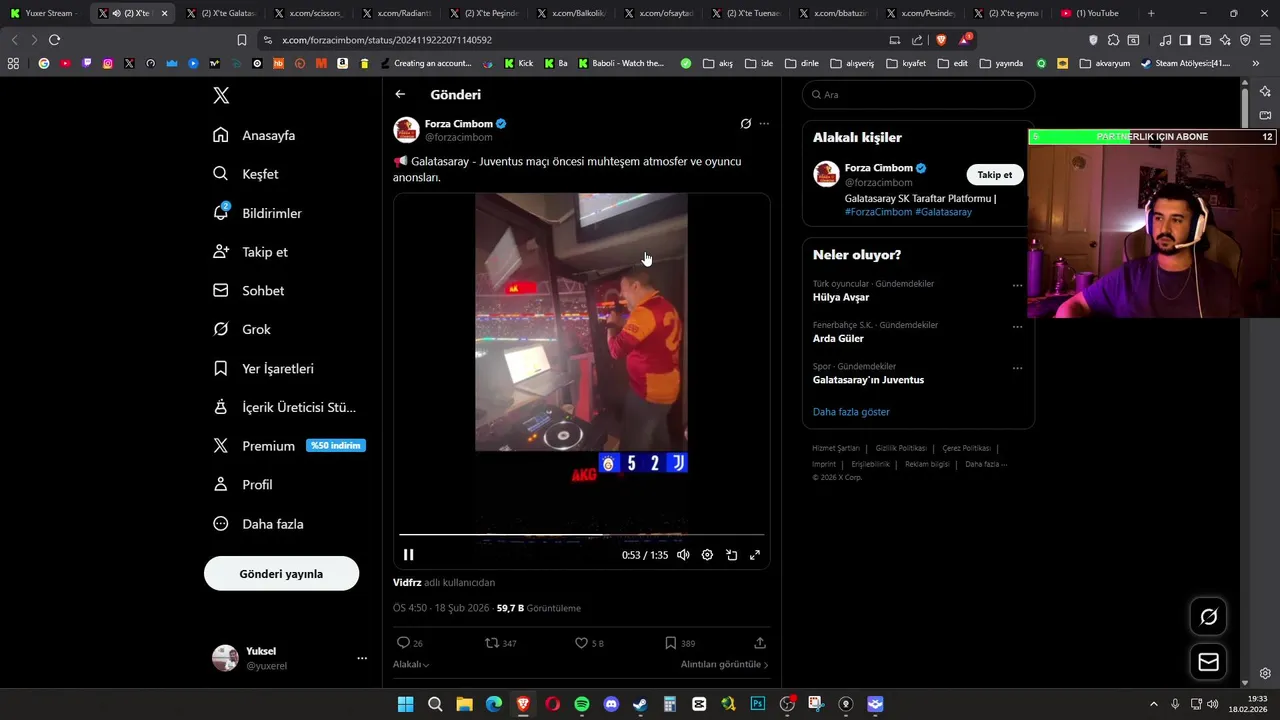Click Takip et button for Forza Cimbom

994,174
